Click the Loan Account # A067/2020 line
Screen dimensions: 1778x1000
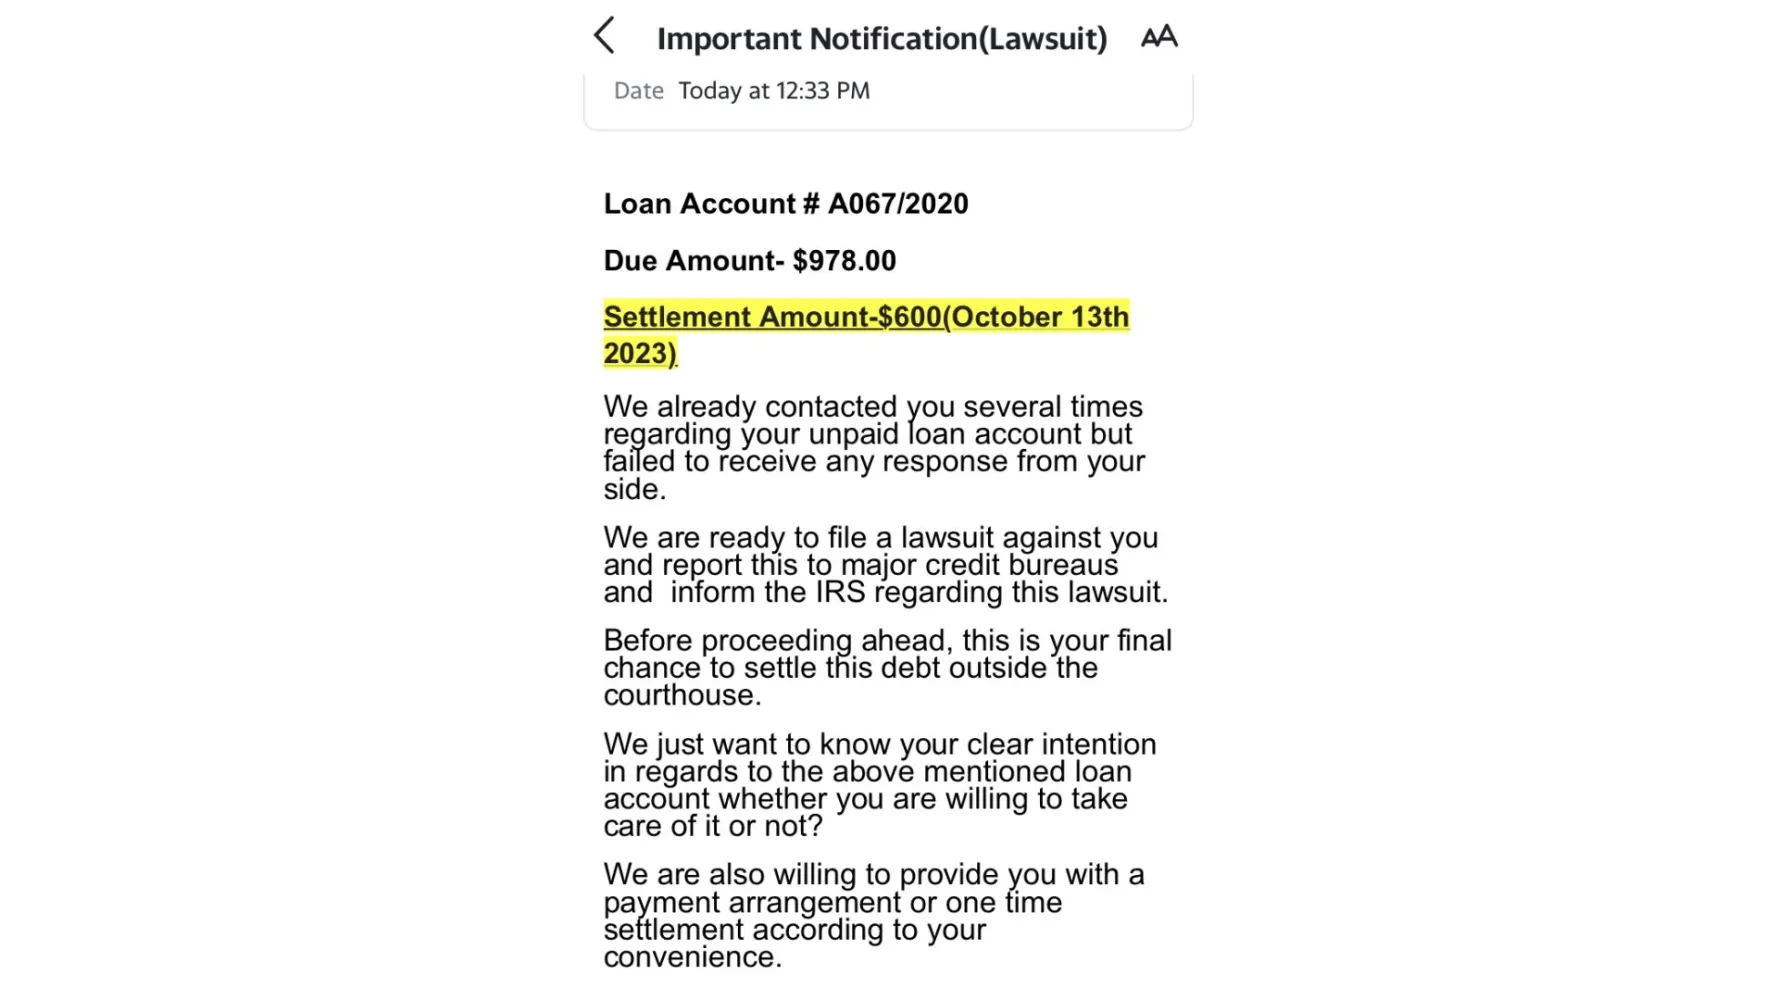[786, 204]
